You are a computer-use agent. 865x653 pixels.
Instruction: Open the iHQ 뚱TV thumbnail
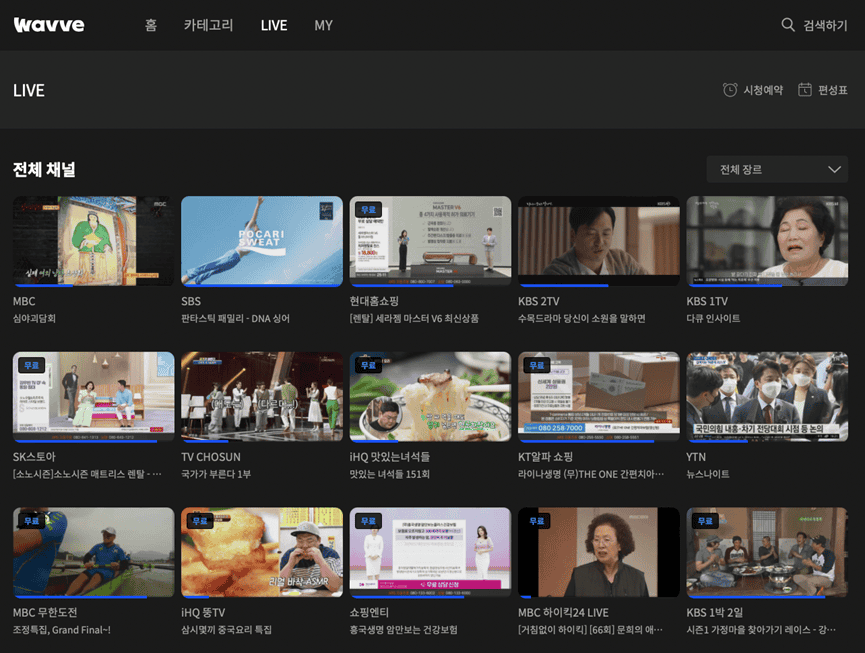click(261, 553)
